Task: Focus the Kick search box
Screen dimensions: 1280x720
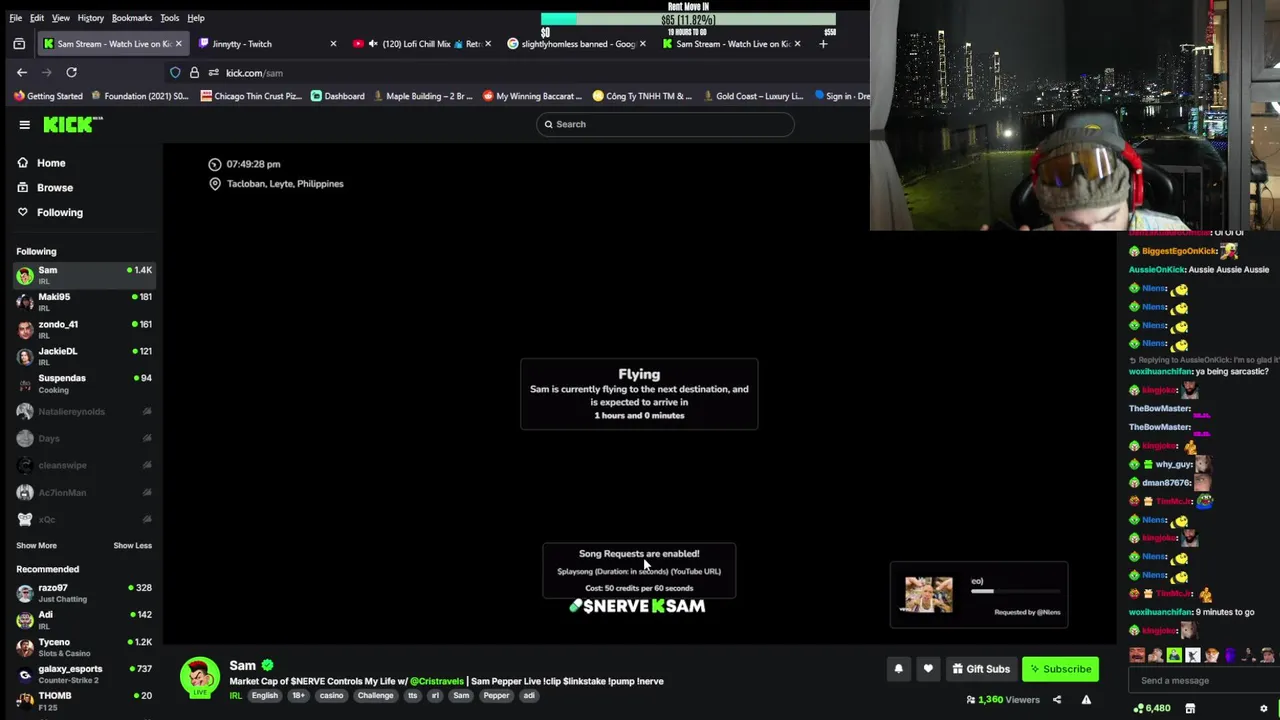Action: click(x=665, y=124)
